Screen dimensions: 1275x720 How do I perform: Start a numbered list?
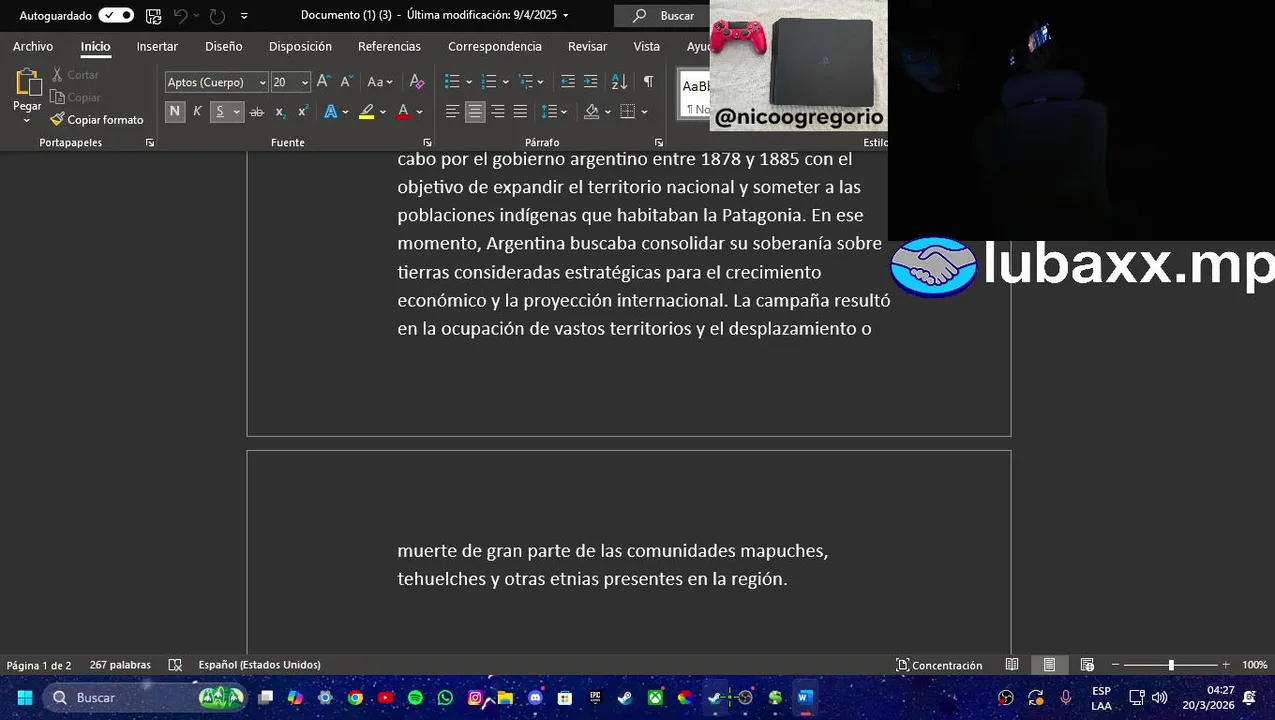tap(489, 82)
